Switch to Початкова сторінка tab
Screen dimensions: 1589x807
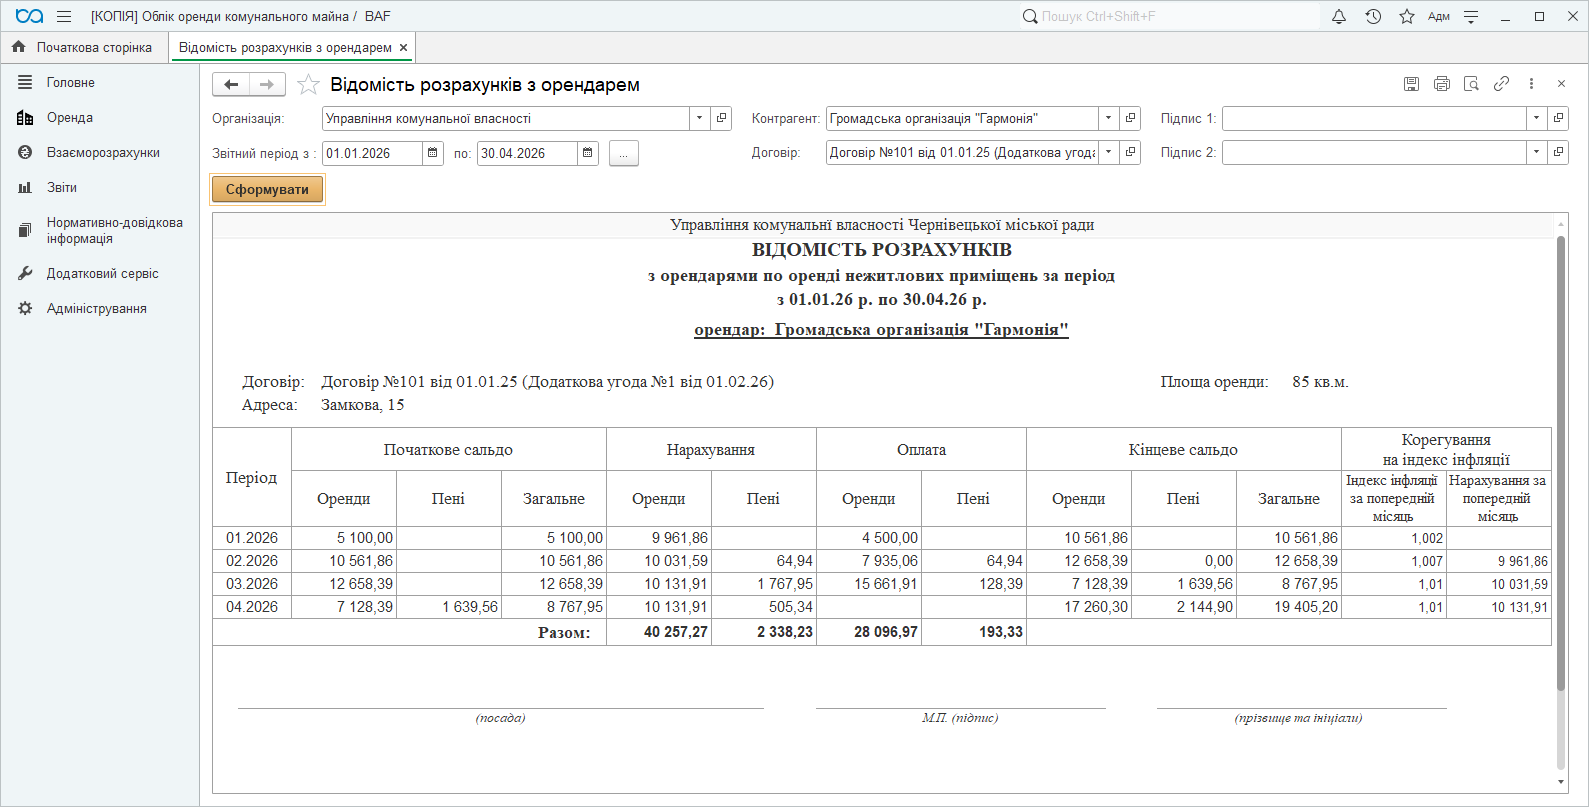pos(84,47)
